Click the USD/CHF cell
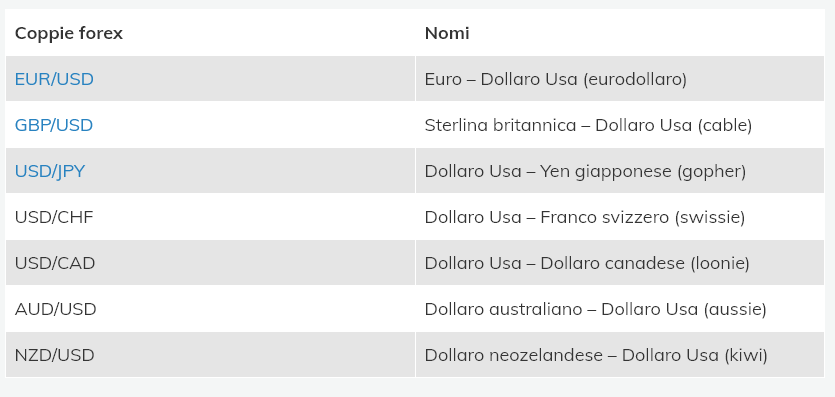This screenshot has height=397, width=835. [210, 217]
